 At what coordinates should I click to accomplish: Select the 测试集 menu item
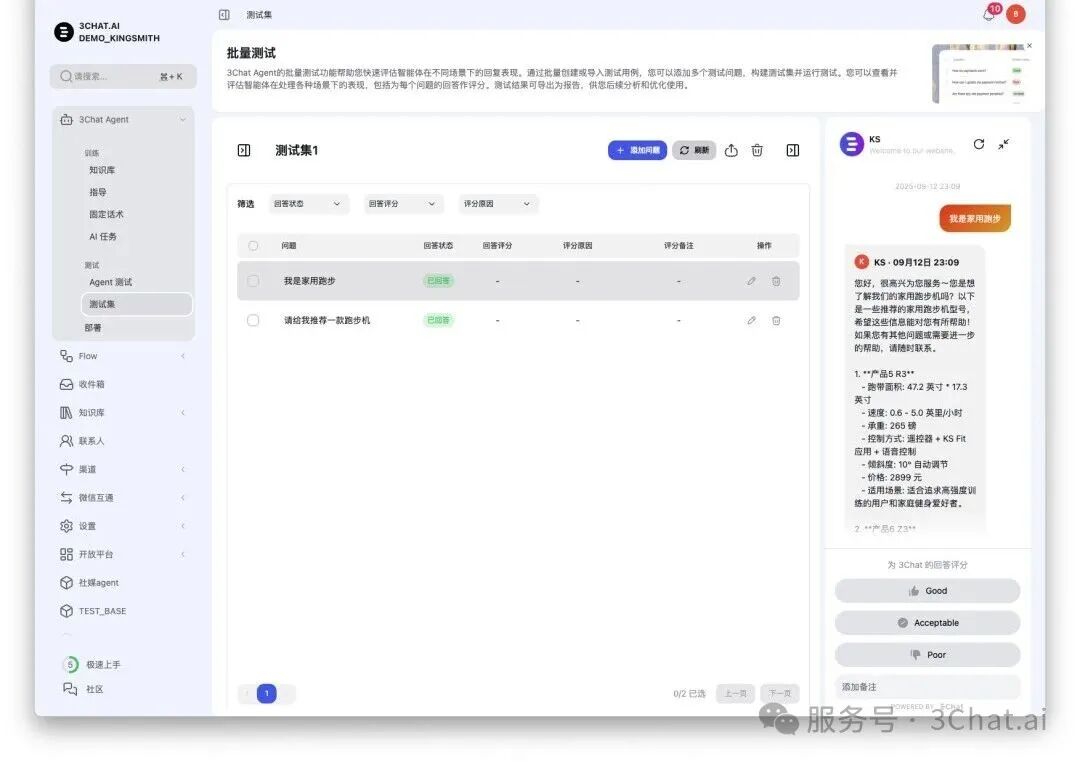pos(136,304)
